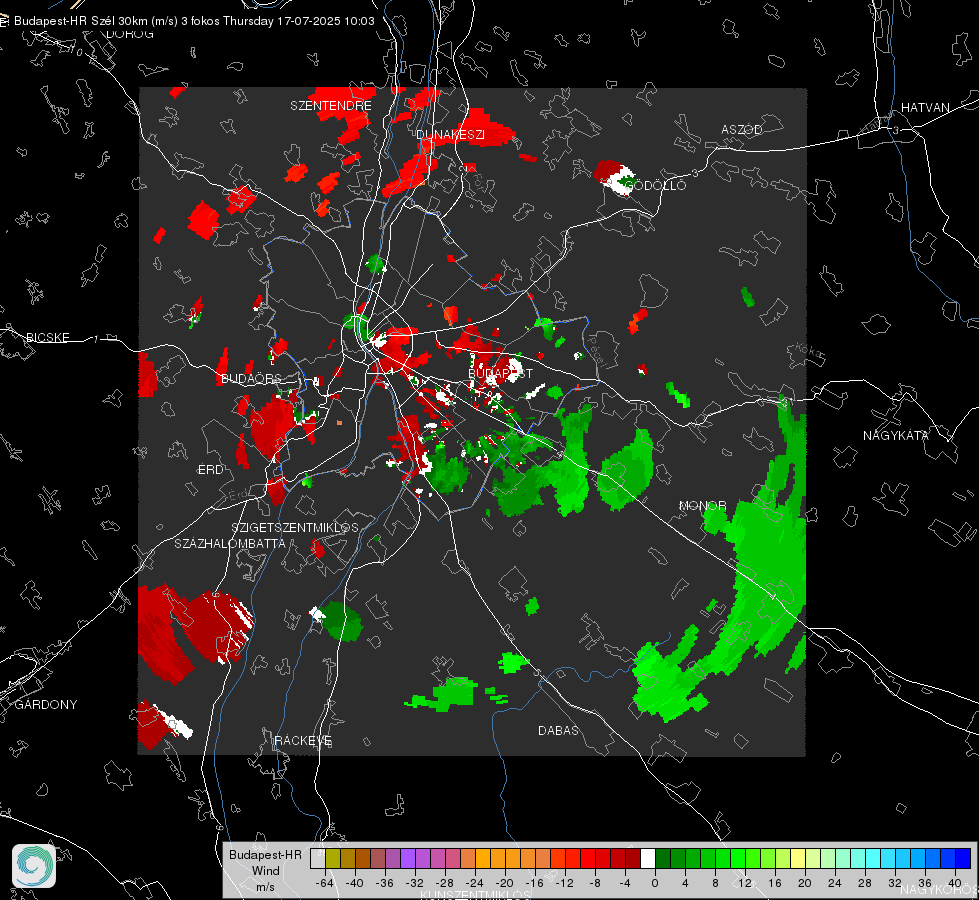Click the Budapest-HR legend title
Screen dimensions: 979x900
point(265,855)
